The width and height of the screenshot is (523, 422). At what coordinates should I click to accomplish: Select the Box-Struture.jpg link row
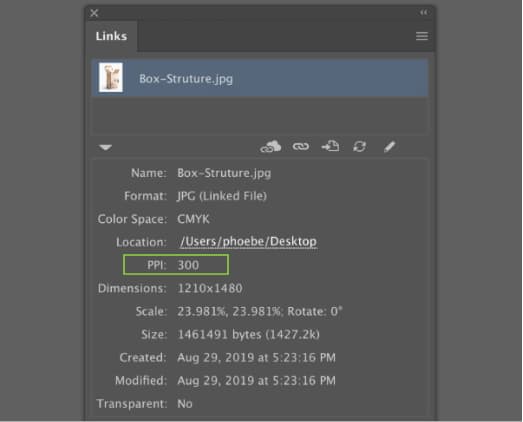click(260, 78)
